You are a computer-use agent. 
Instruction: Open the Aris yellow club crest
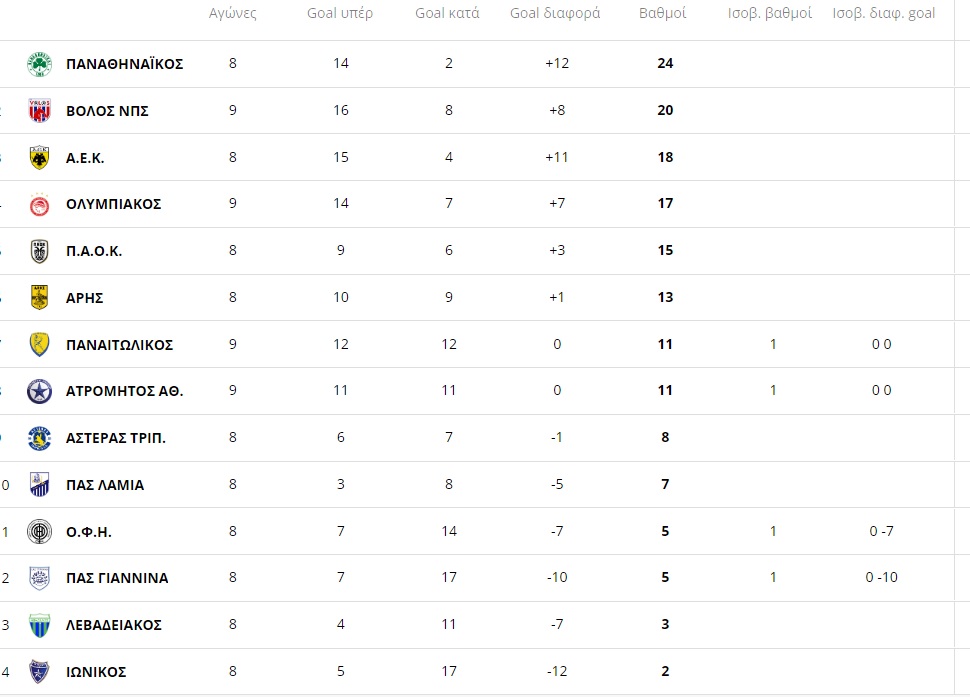point(39,297)
